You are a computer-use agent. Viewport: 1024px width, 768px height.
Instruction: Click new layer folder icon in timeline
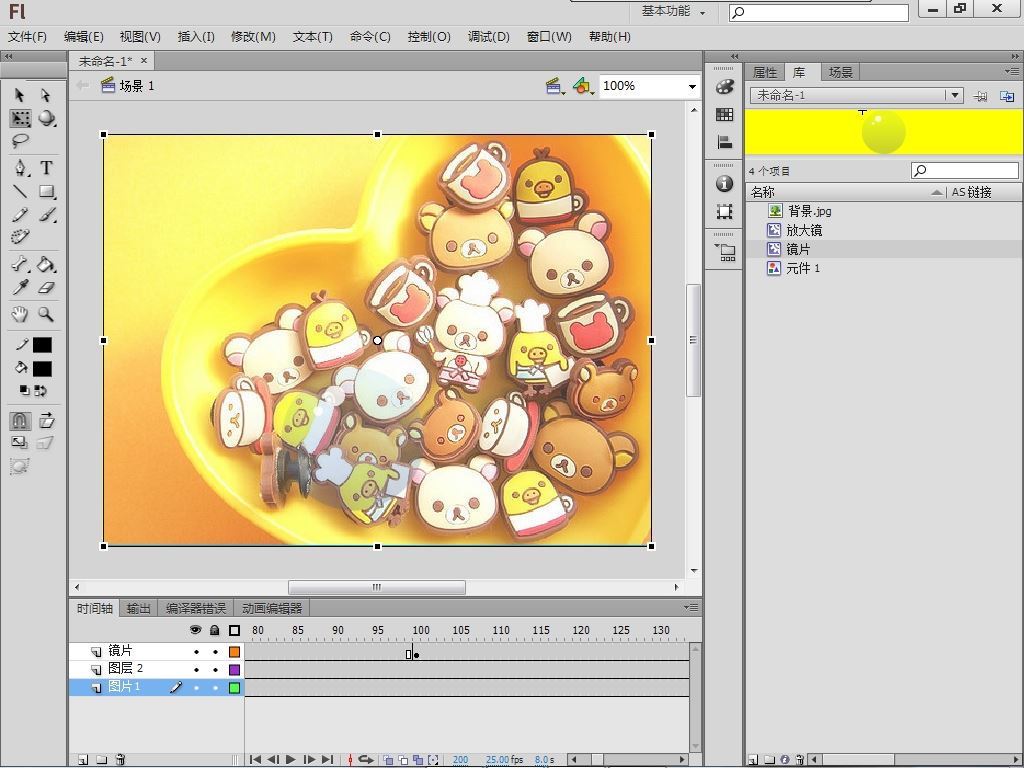[102, 760]
